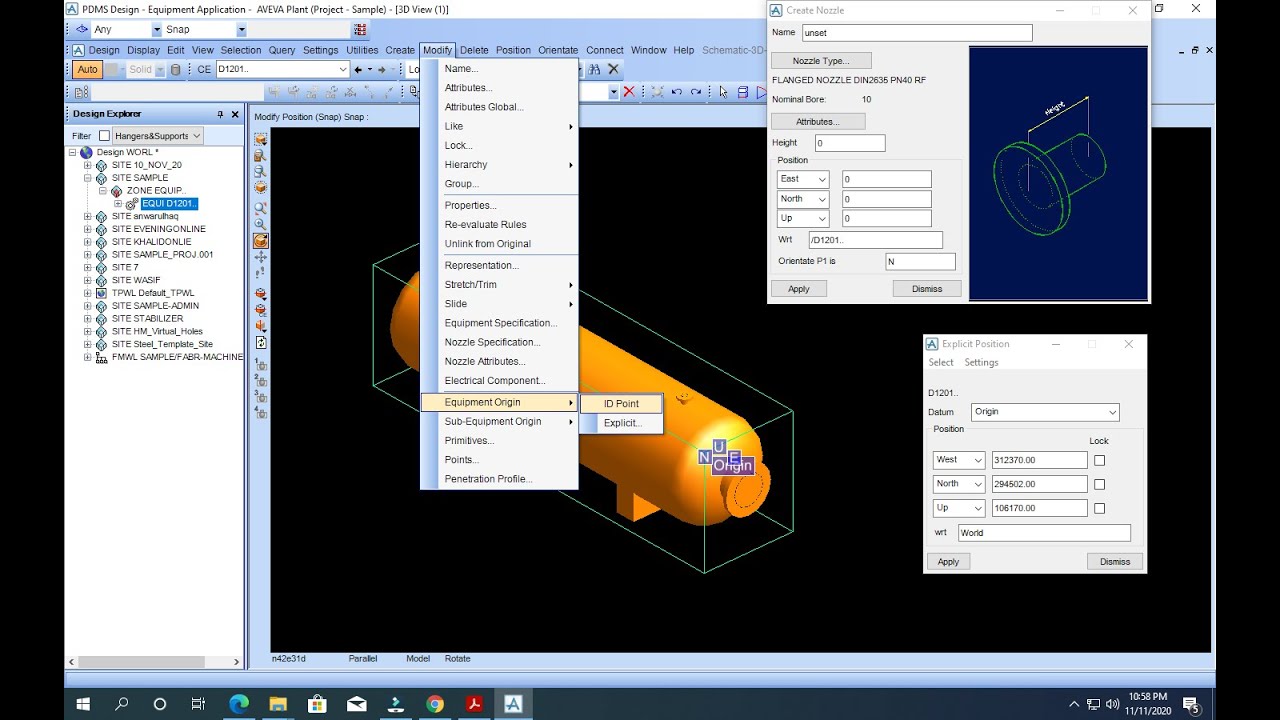Click the back arrow next to CE field
The image size is (1280, 720).
pos(358,70)
